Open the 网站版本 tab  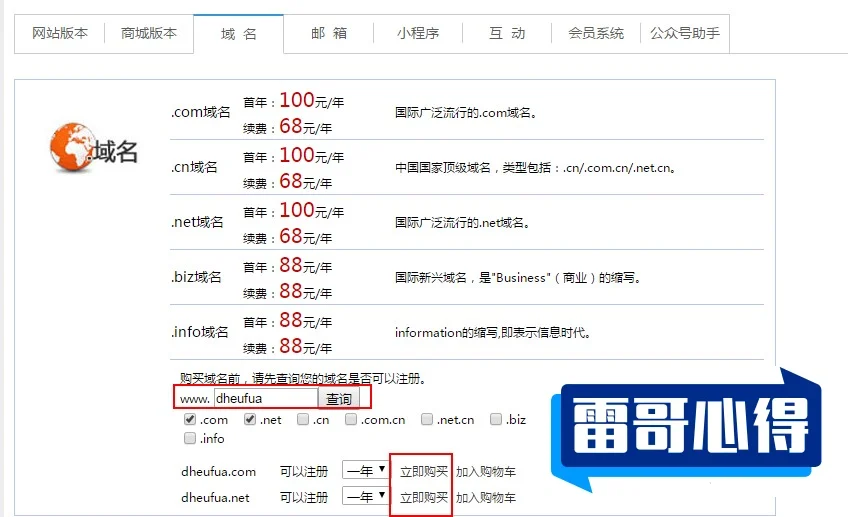coord(59,34)
